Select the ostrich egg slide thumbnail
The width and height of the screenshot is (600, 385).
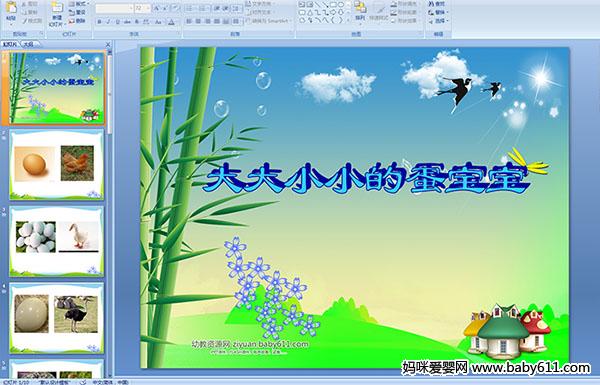click(57, 318)
